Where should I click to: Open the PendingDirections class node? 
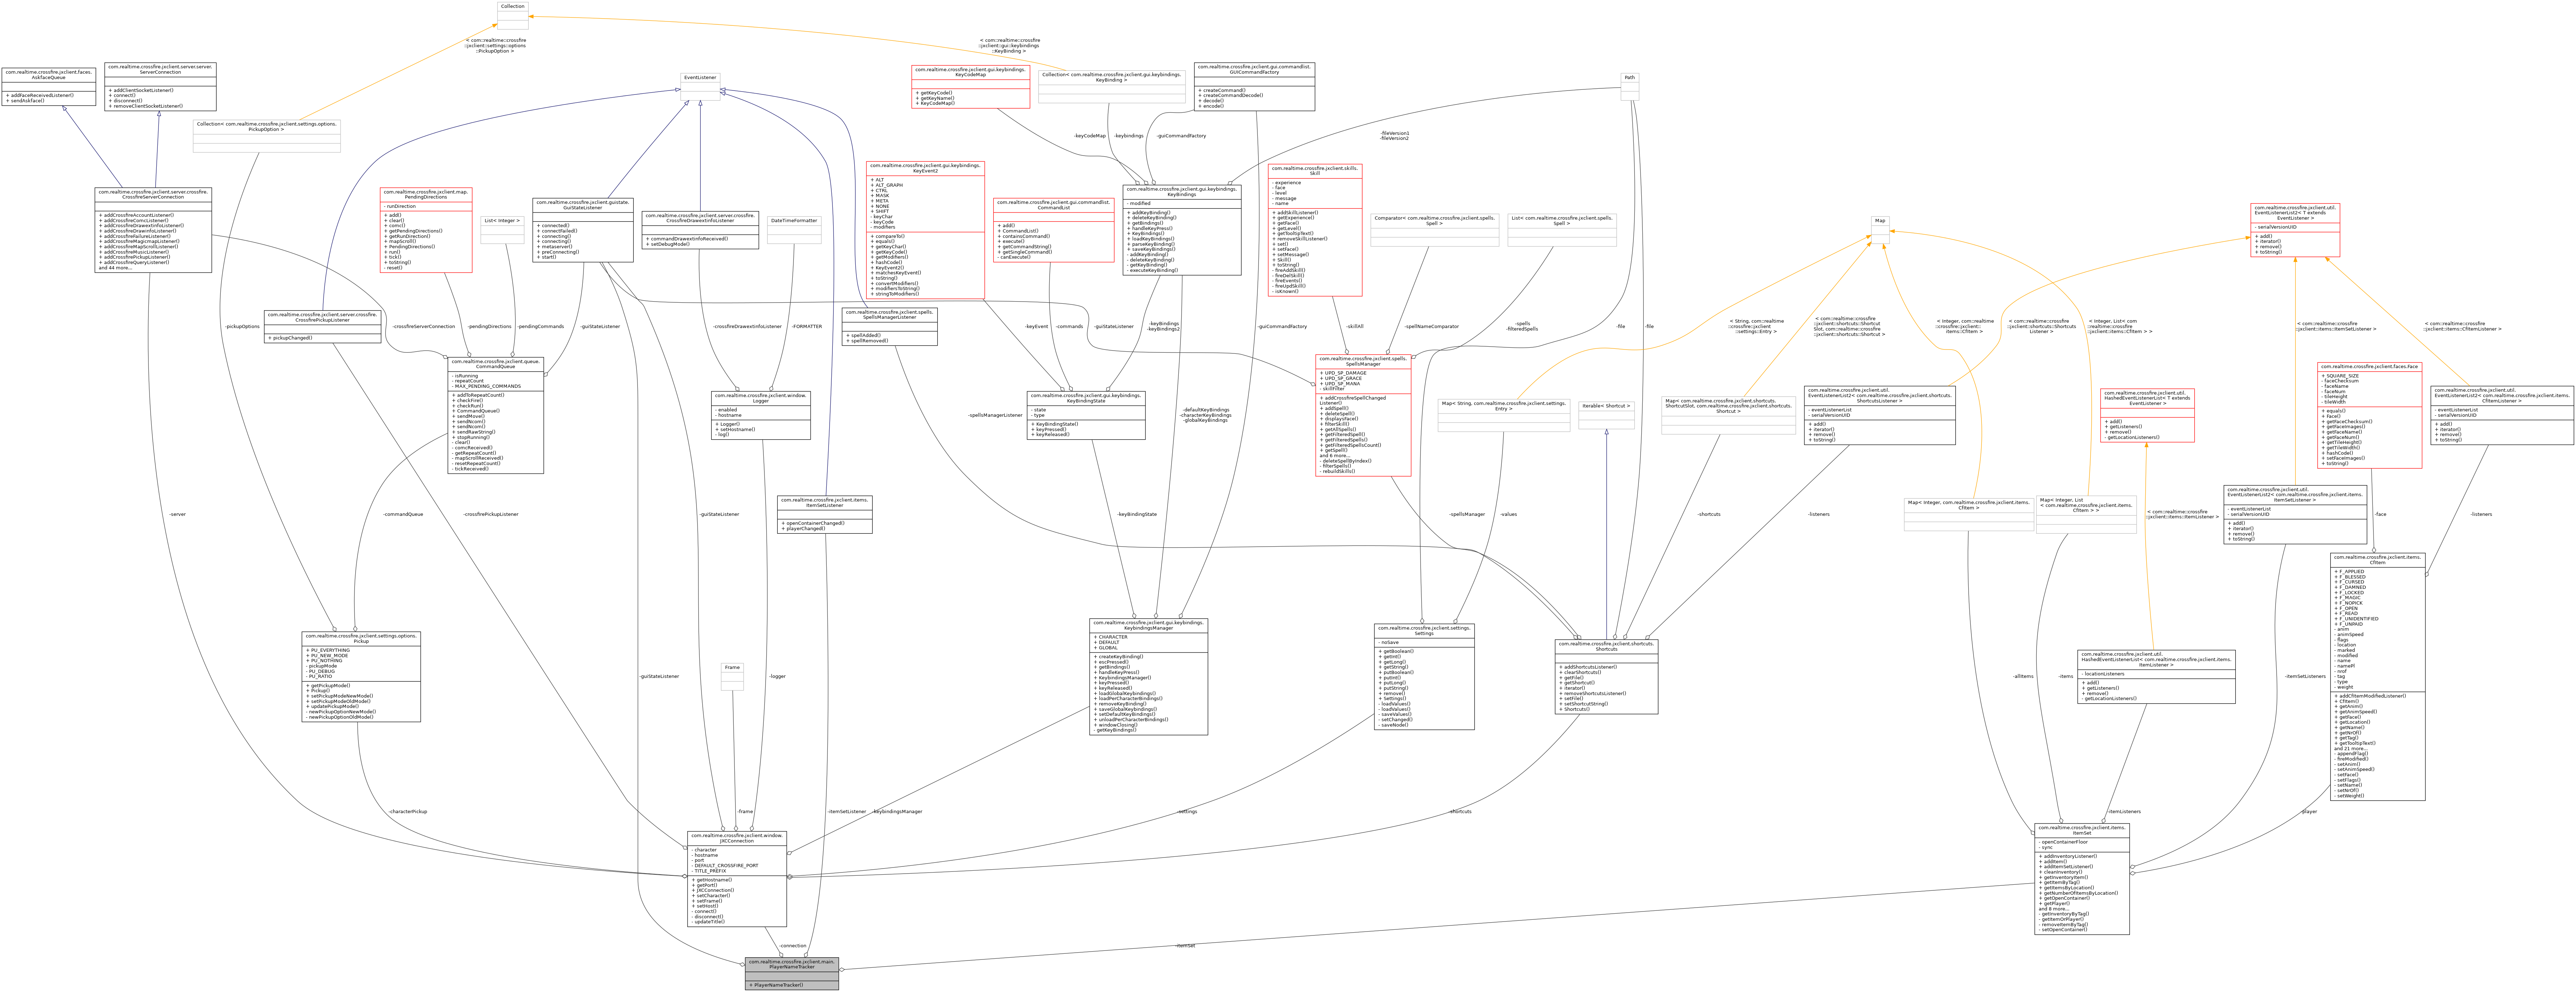(x=426, y=230)
